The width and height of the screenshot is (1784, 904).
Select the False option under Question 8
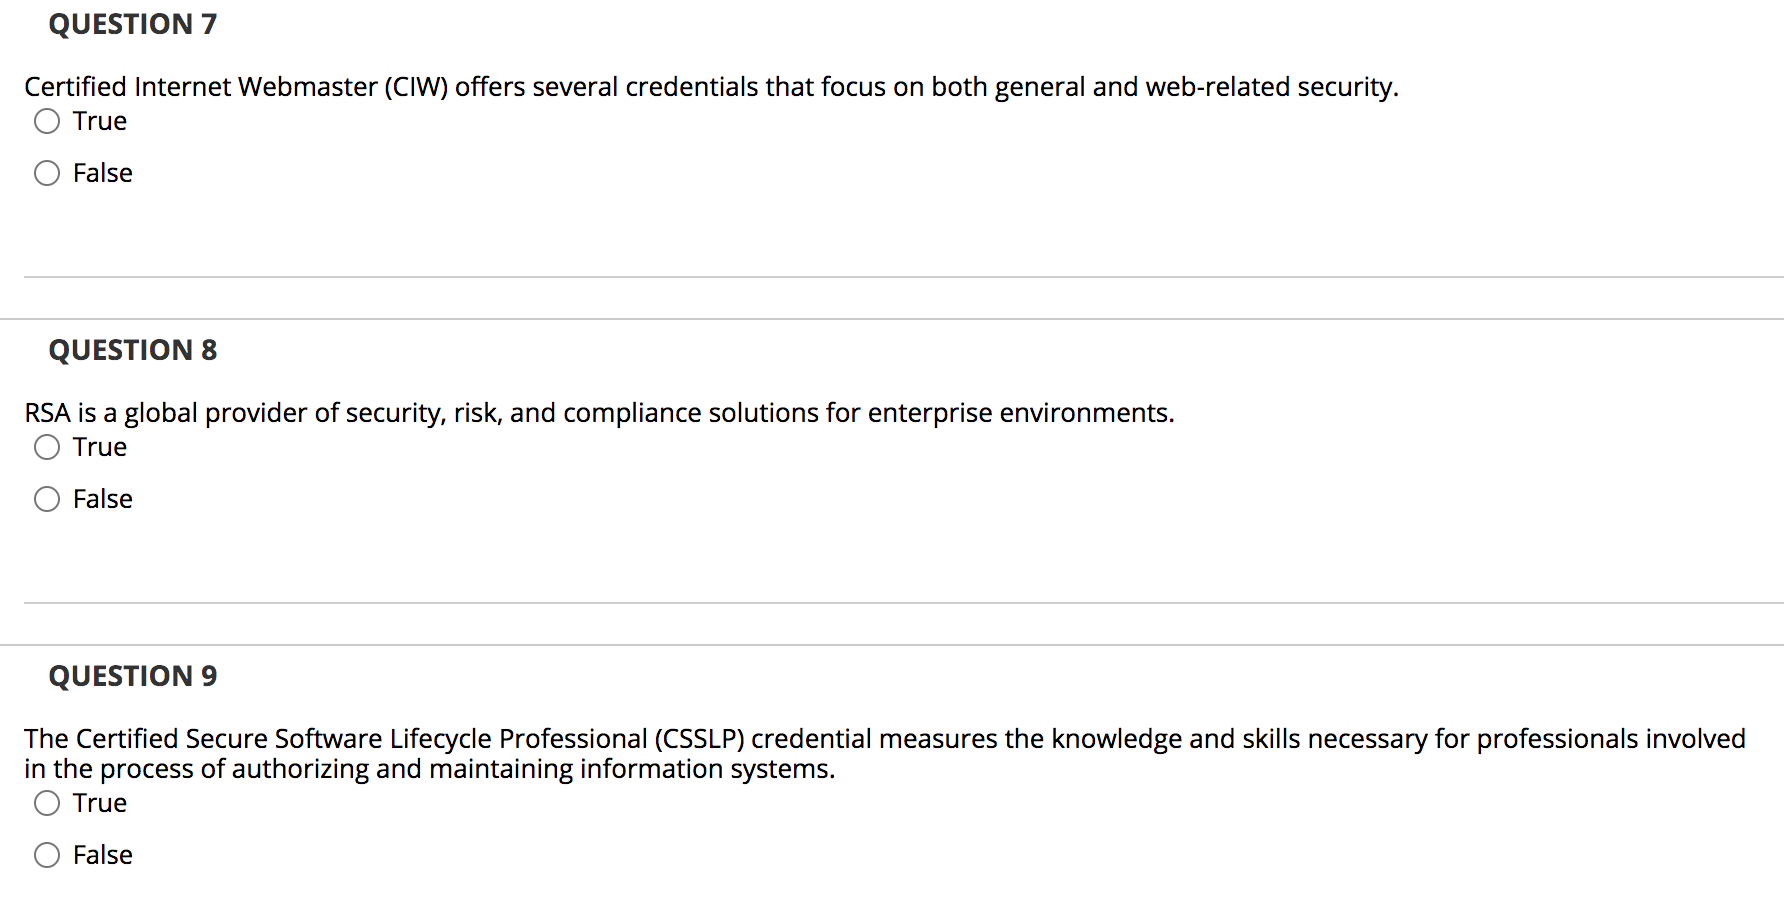(x=46, y=499)
